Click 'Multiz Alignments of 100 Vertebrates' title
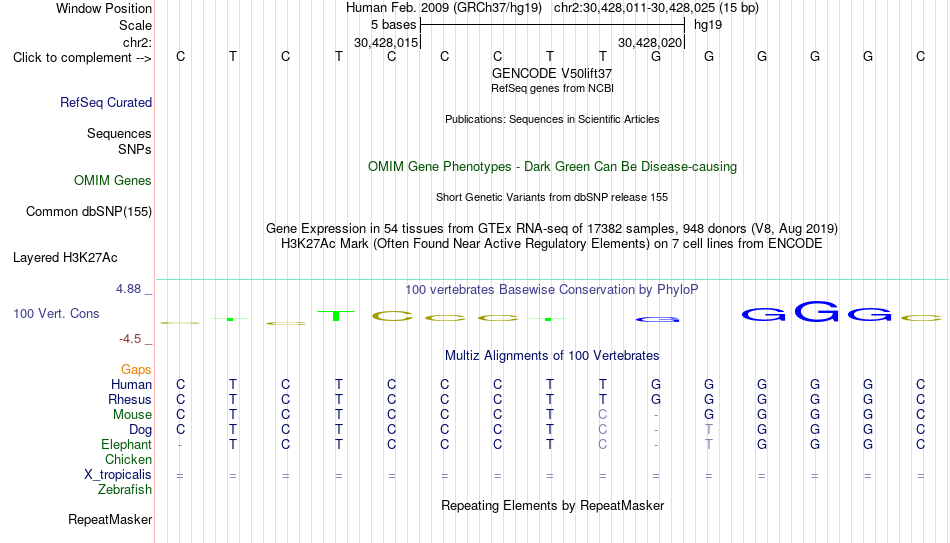Viewport: 950px width, 543px height. click(552, 356)
